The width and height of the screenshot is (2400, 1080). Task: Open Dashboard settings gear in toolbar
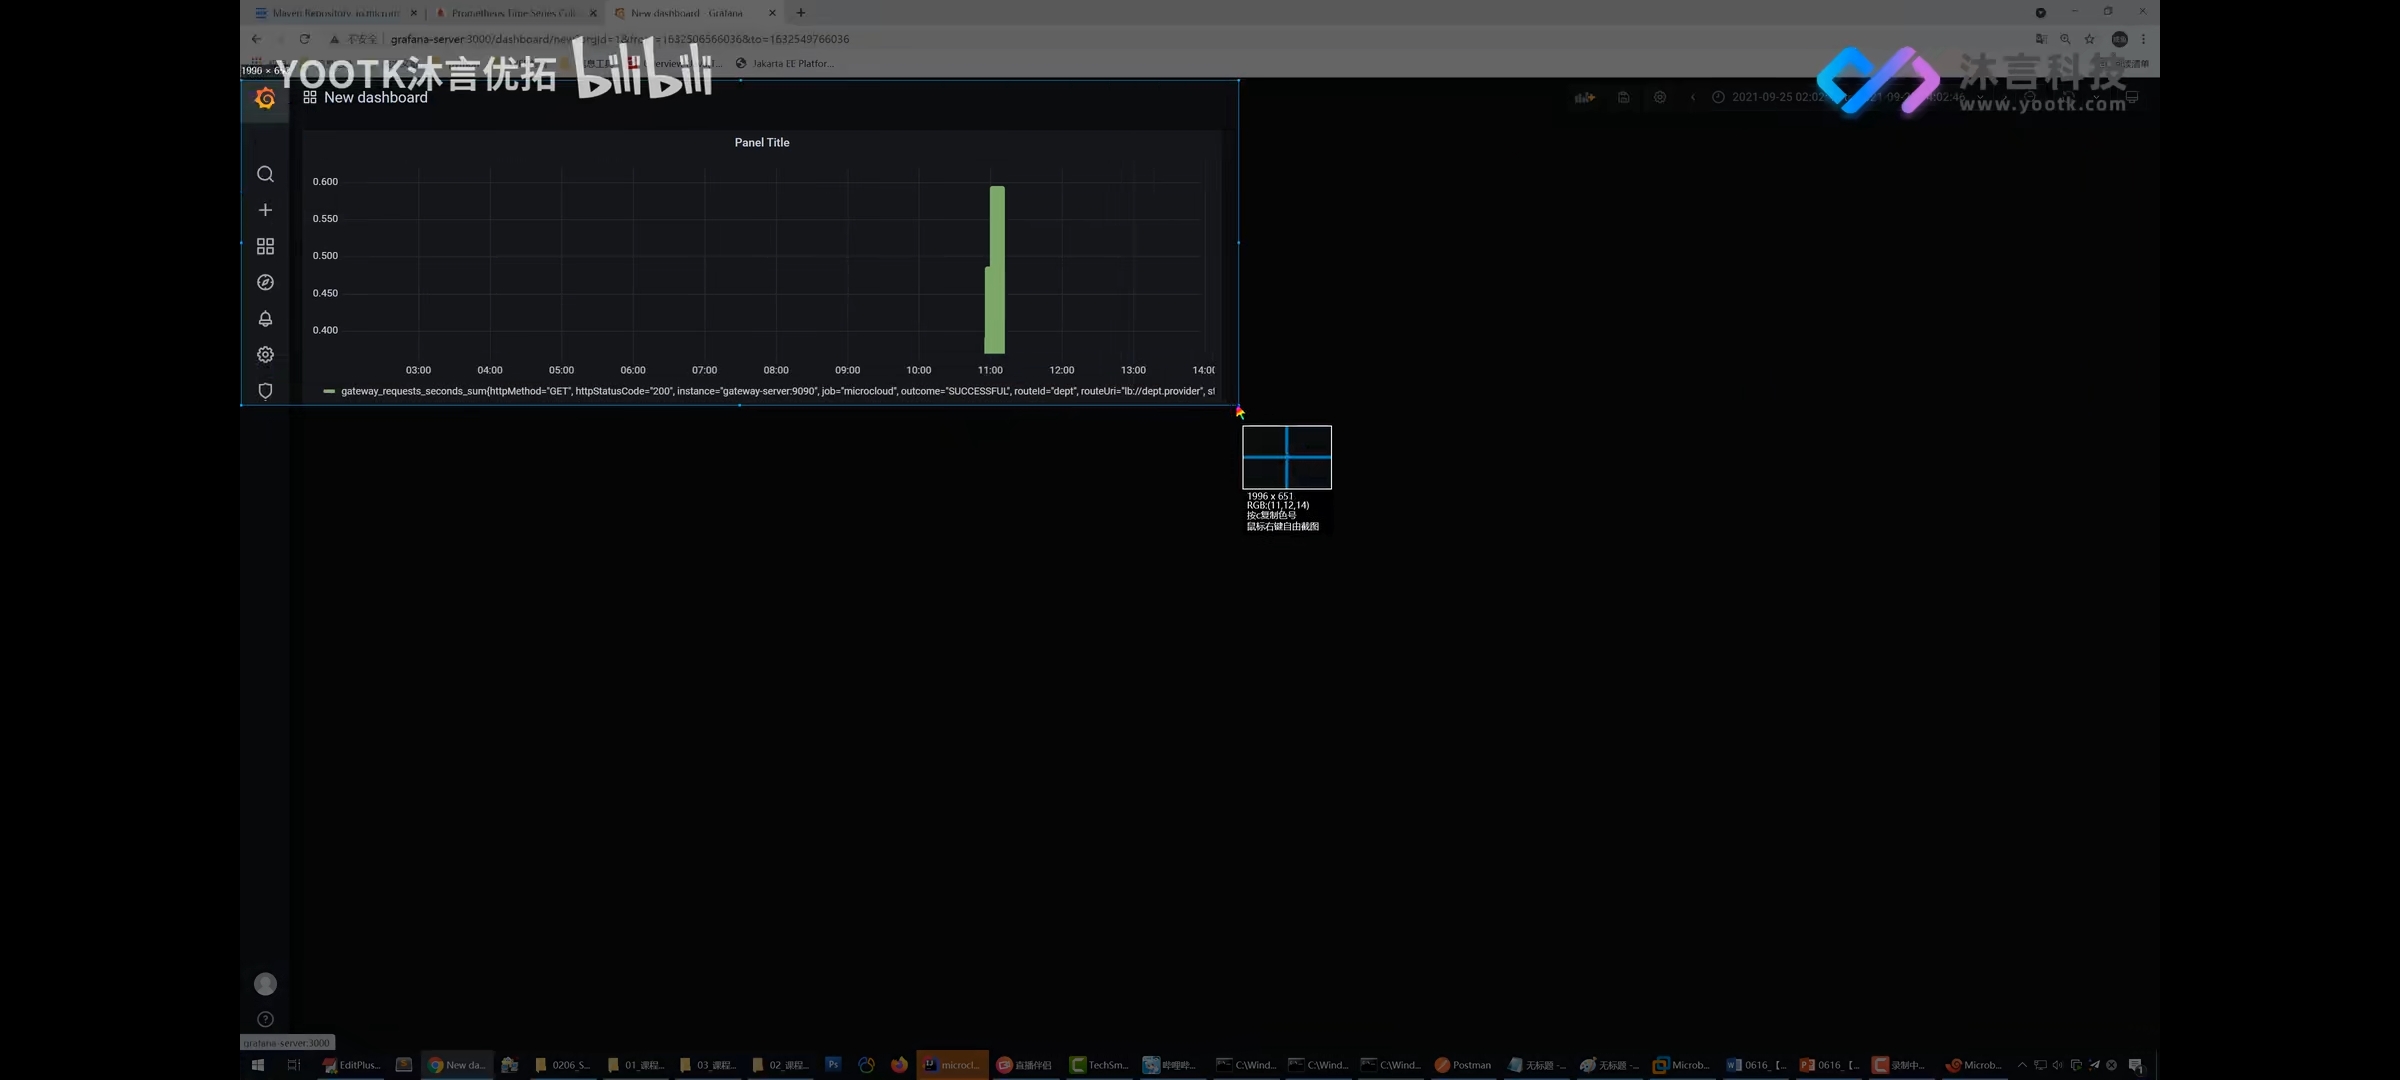(x=1660, y=97)
